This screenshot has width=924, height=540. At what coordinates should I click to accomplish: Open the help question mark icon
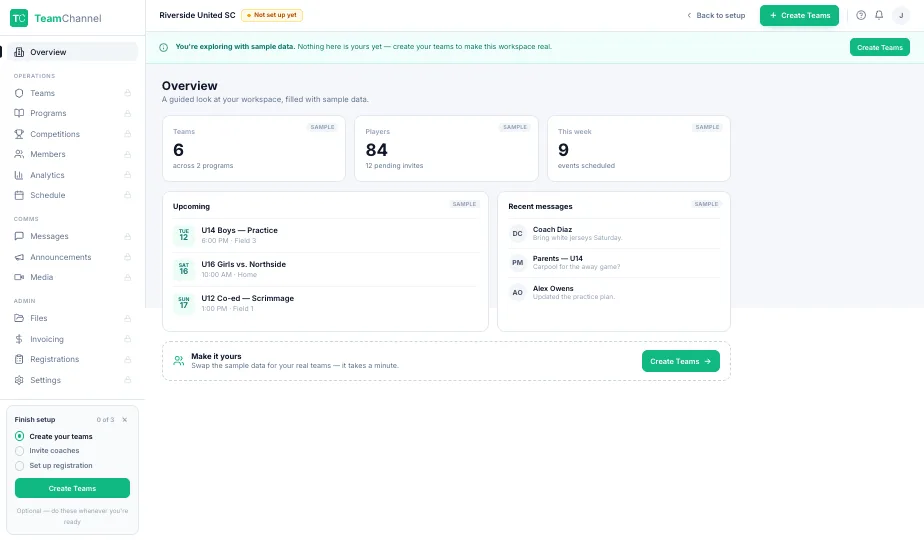click(861, 15)
